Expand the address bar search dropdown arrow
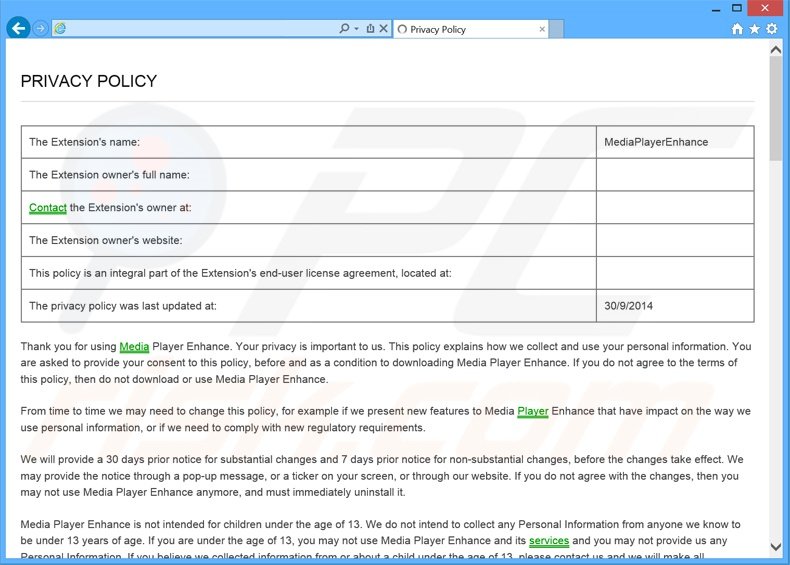 (x=356, y=29)
